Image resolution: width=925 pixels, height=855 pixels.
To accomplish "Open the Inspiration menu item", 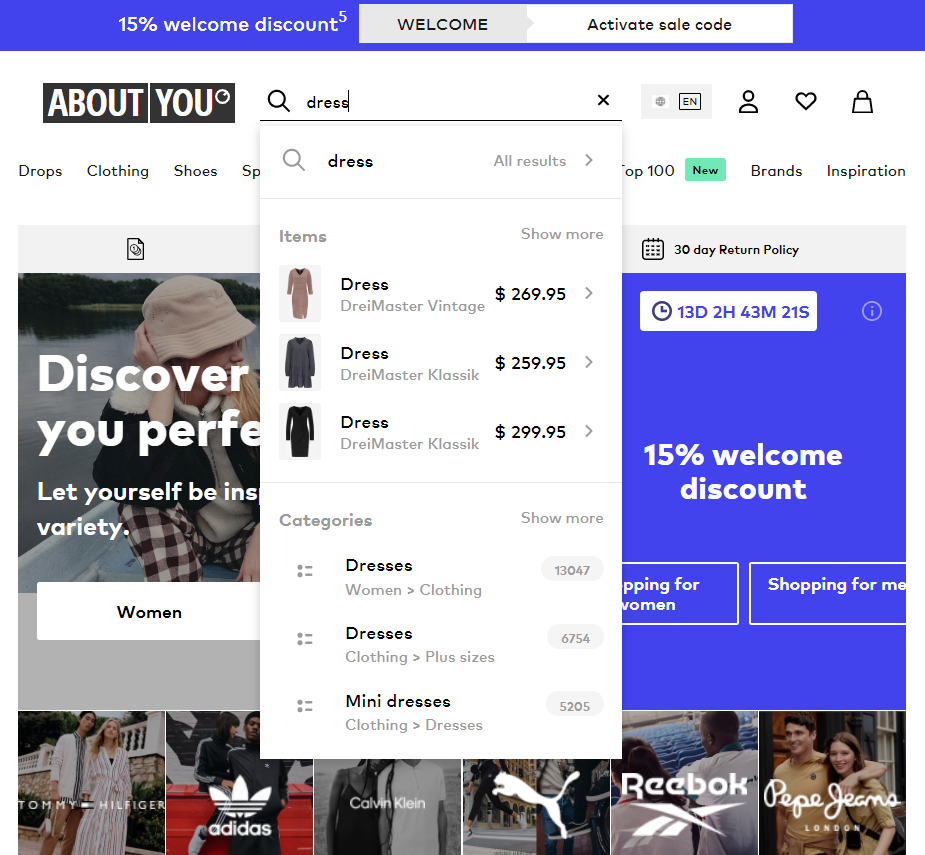I will [865, 171].
